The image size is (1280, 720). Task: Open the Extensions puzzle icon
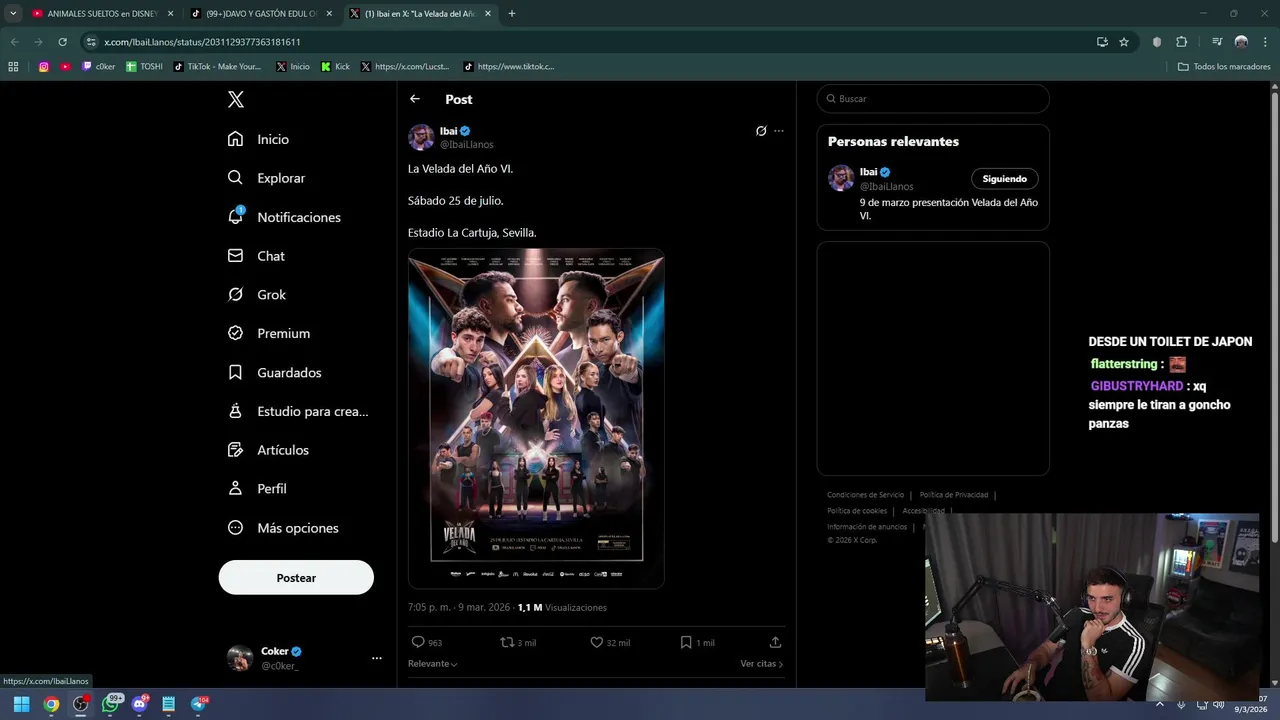pos(1181,42)
